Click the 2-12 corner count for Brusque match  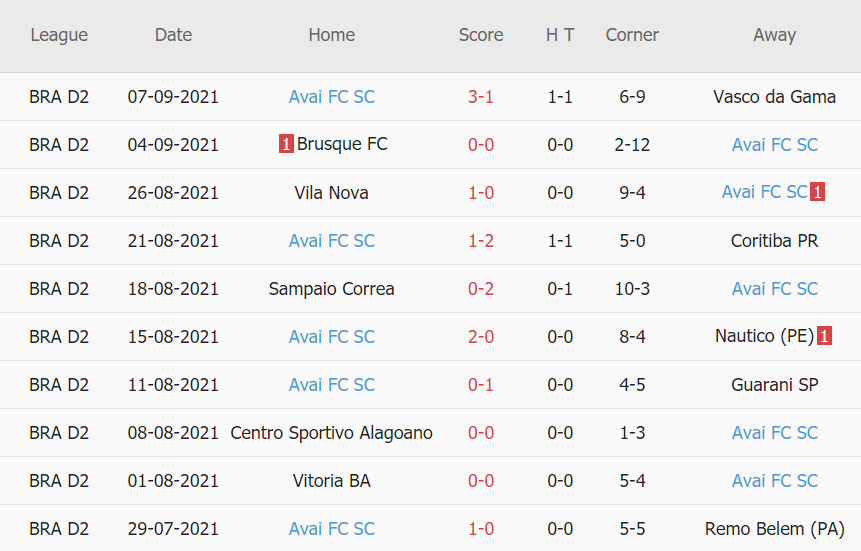pos(632,145)
